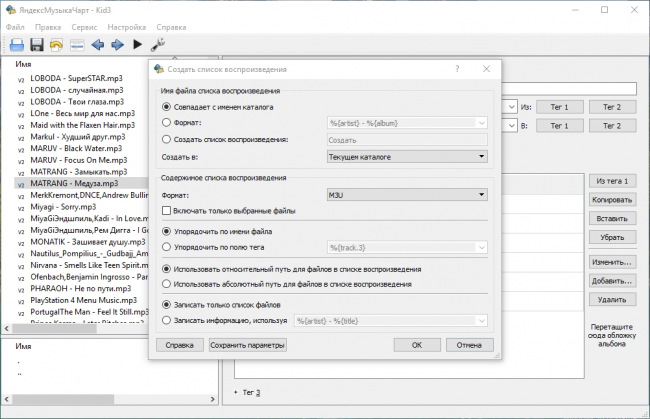Click Тег 1 button in В row
This screenshot has width=650, height=419.
pos(560,126)
